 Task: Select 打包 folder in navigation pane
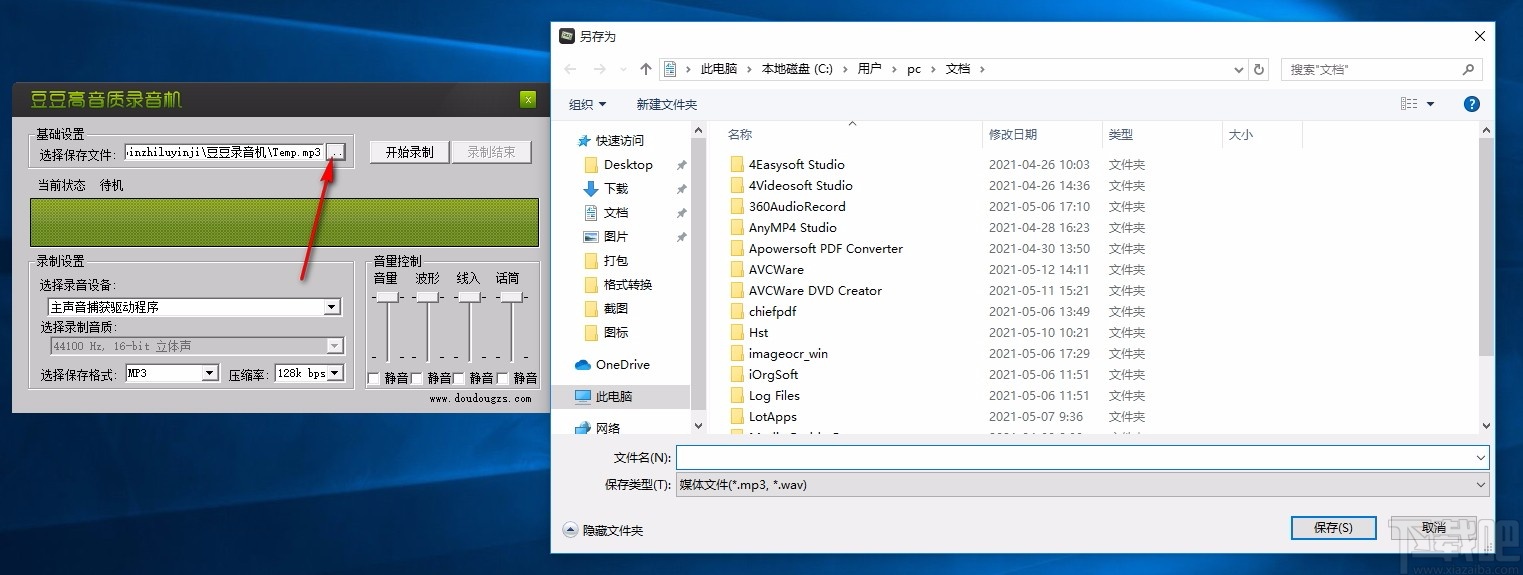616,260
